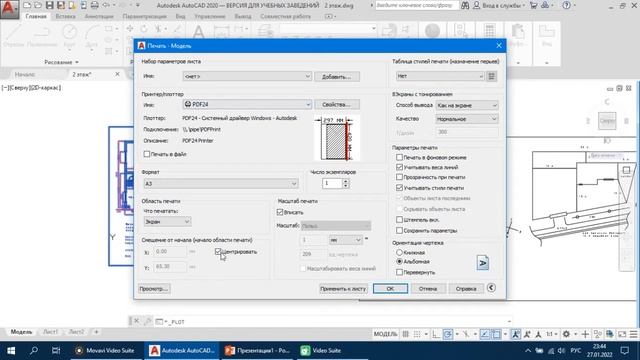The width and height of the screenshot is (640, 360).
Task: Open the AutoCAD application menu red A logo
Action: point(9,9)
